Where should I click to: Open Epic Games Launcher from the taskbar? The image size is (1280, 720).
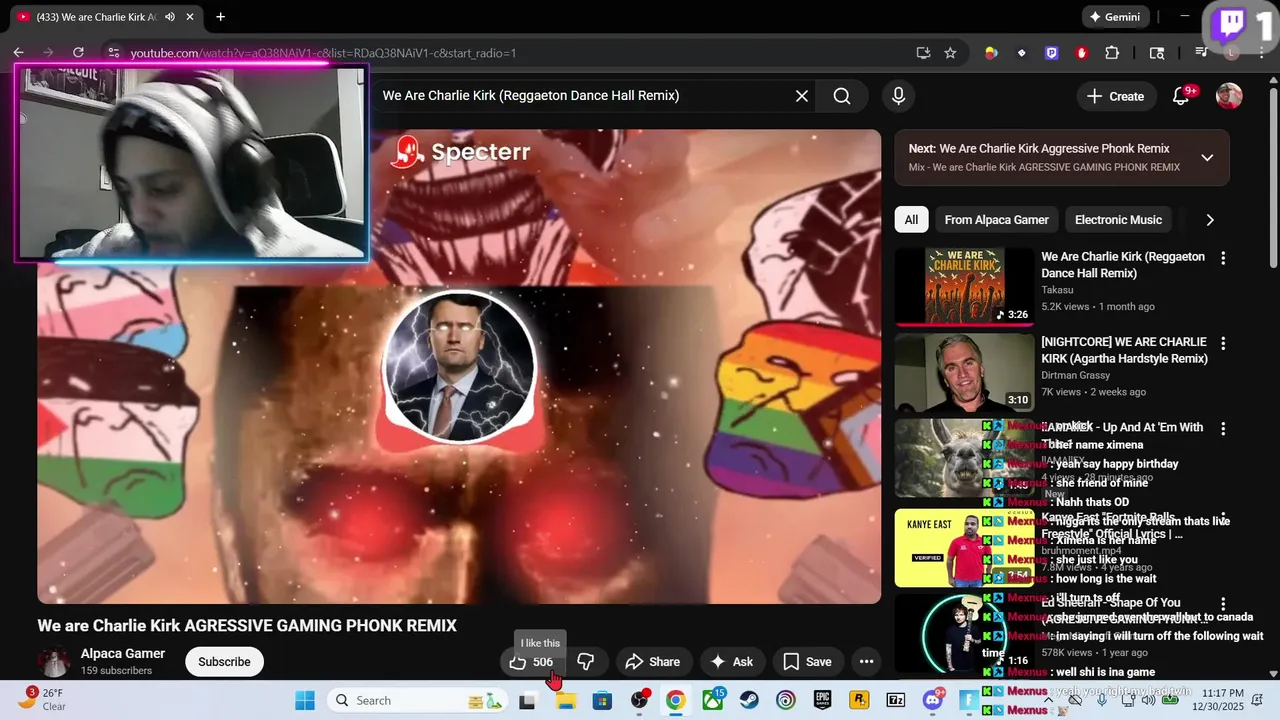[822, 700]
